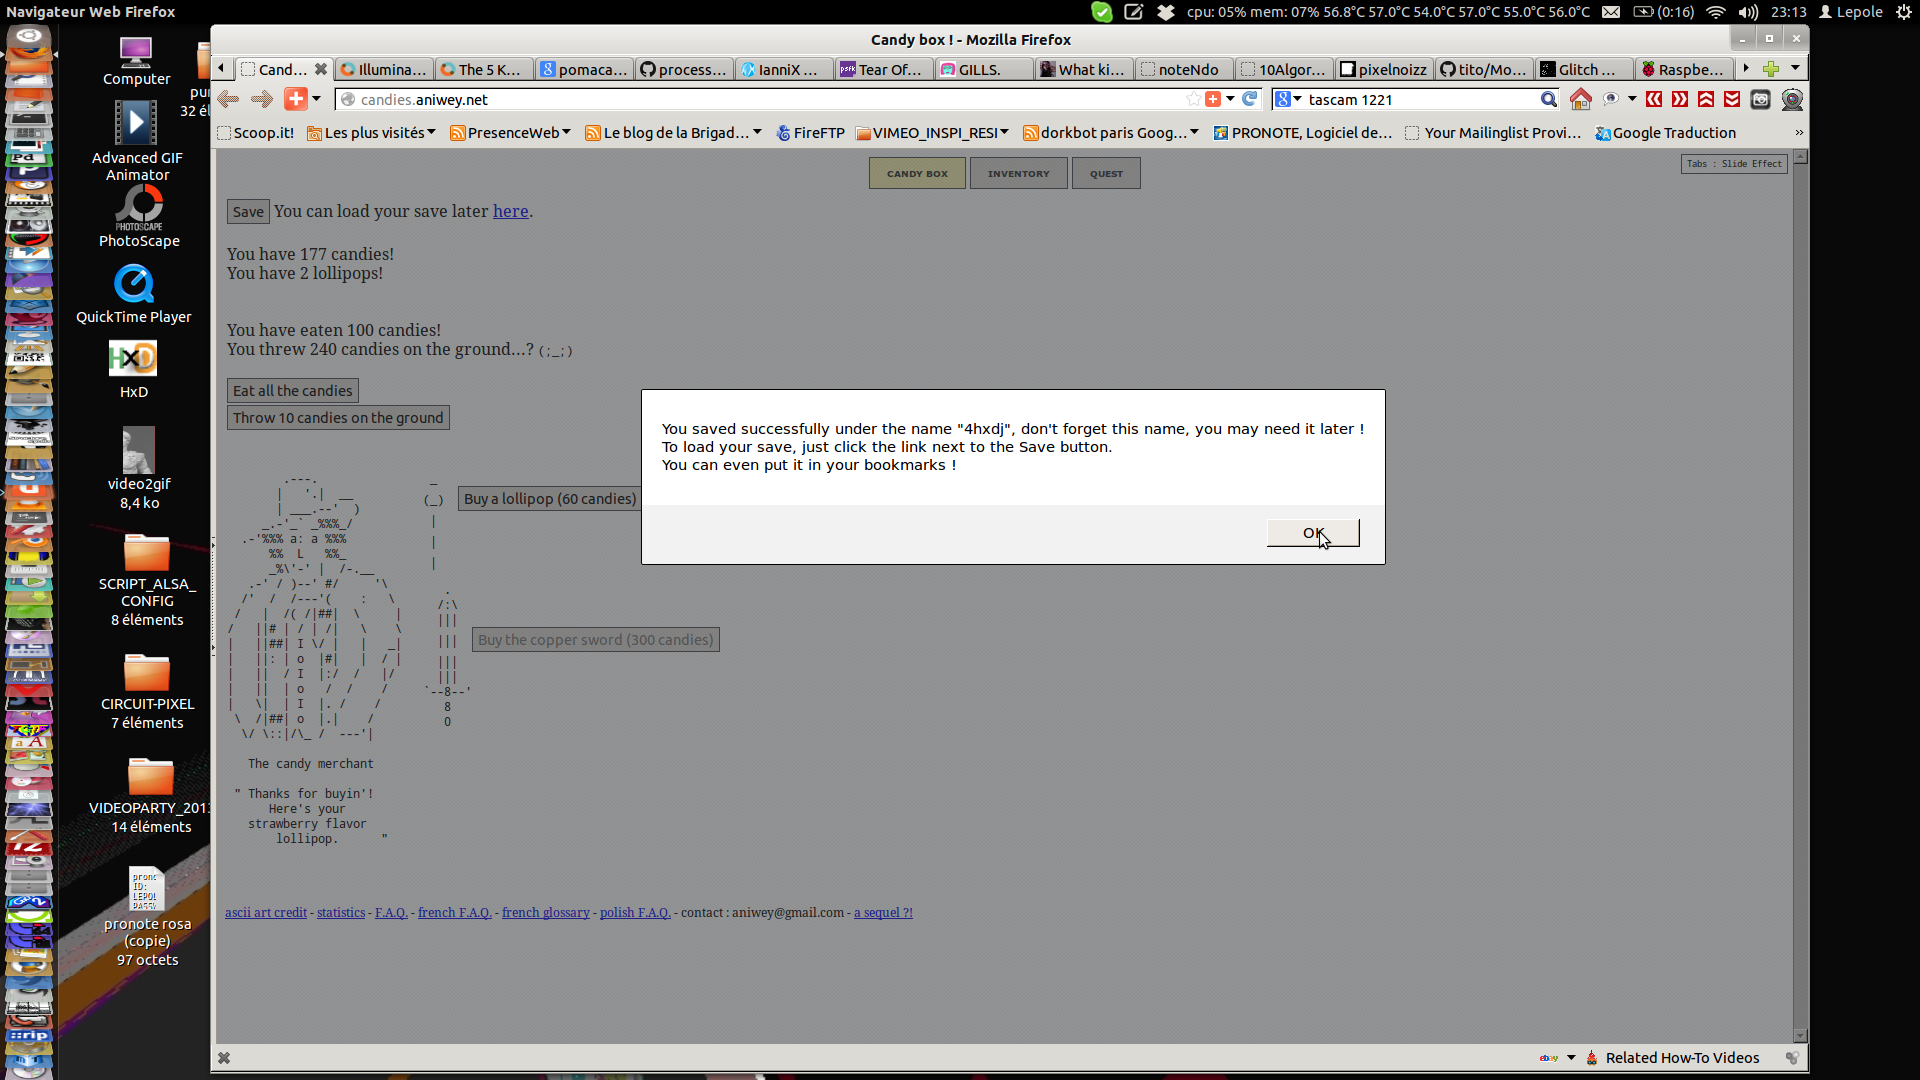Toggle the bookmark star in URL bar
1920x1080 pixels.
point(1192,99)
